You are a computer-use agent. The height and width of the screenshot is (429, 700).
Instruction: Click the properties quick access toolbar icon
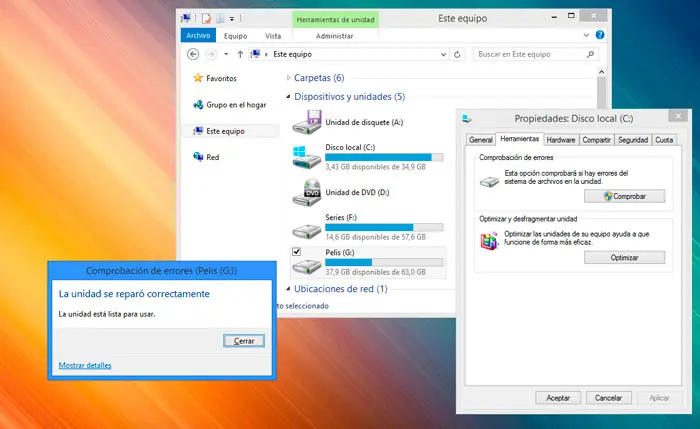coord(206,18)
